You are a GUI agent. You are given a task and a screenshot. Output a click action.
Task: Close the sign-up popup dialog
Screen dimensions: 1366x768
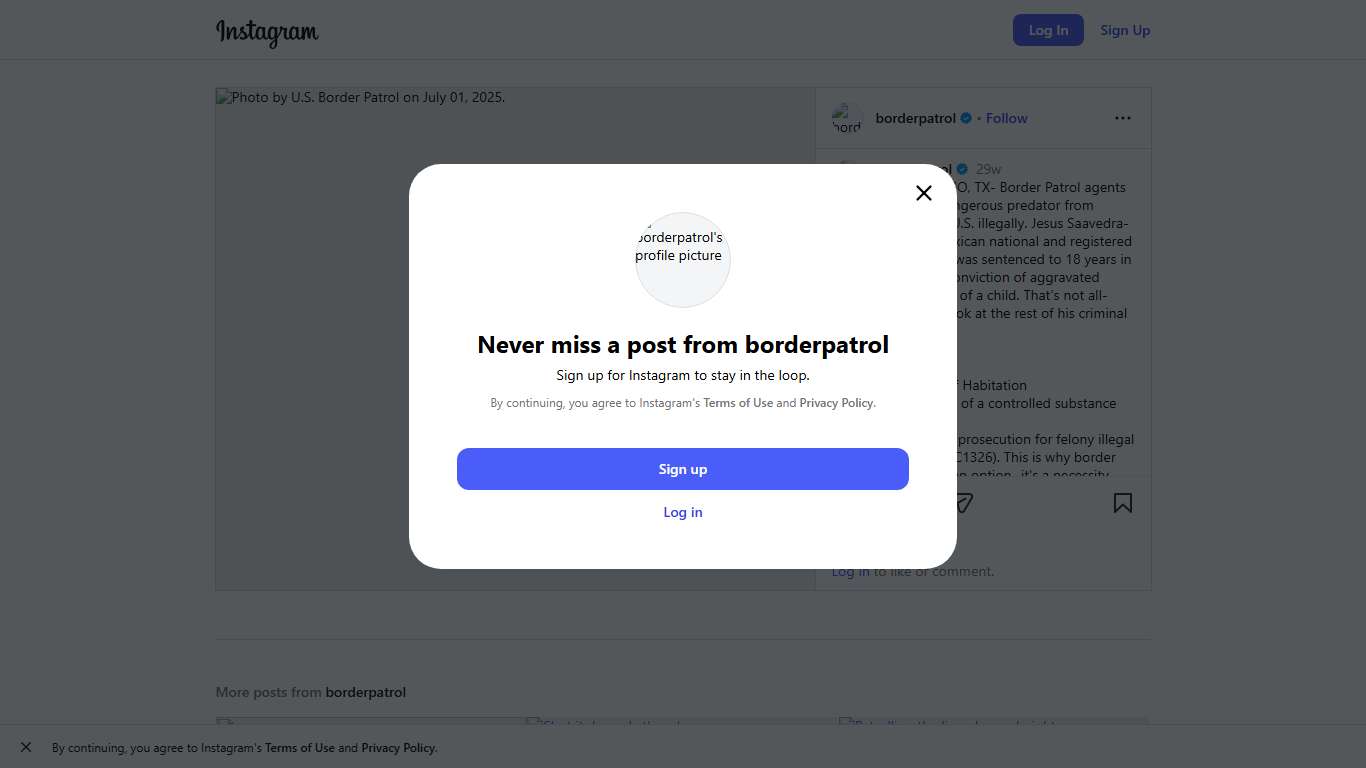point(924,193)
